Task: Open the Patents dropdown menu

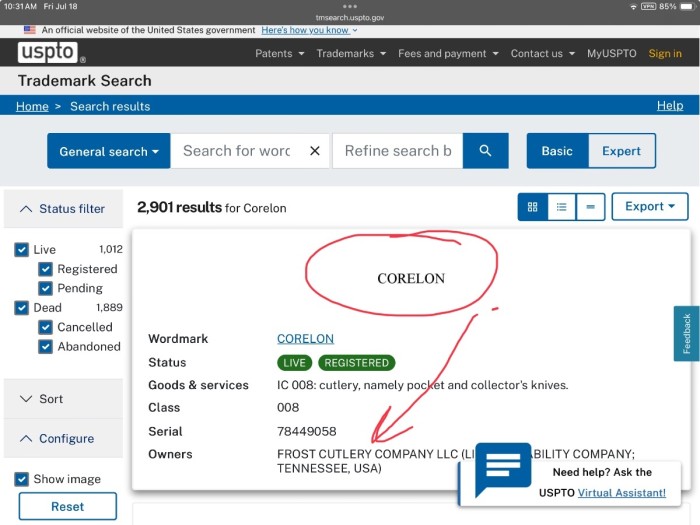Action: [x=279, y=54]
